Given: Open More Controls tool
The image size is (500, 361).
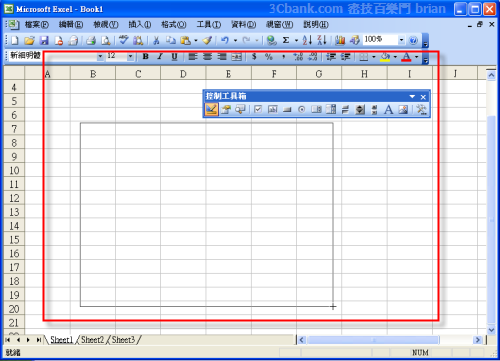Looking at the screenshot, I should pyautogui.click(x=421, y=109).
